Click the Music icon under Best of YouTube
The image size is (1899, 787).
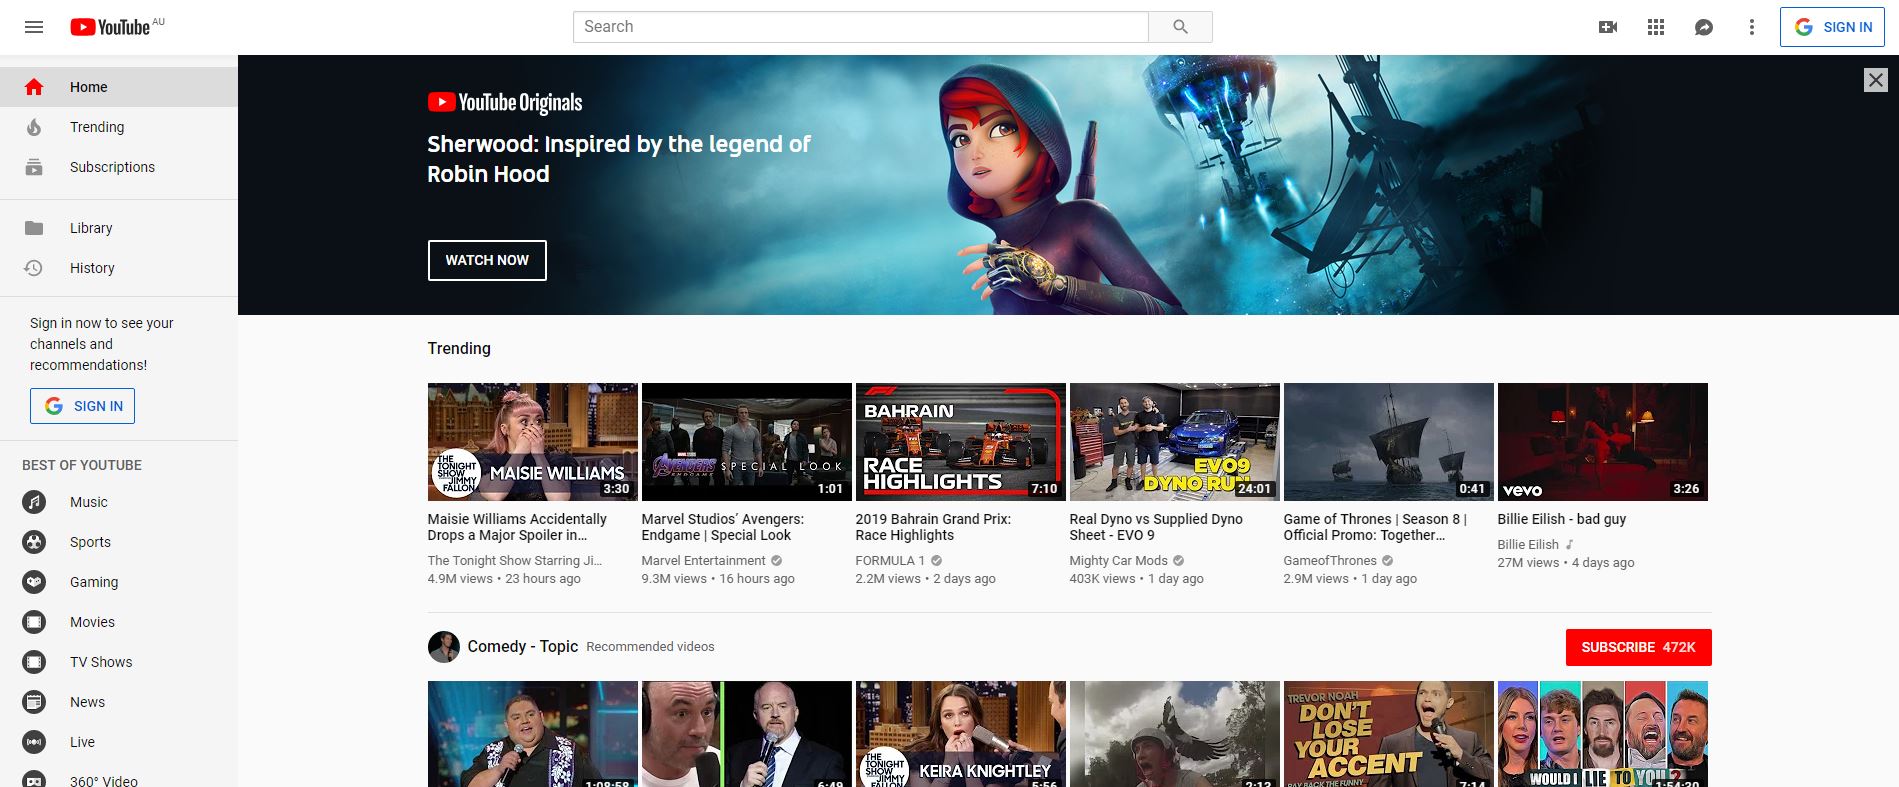(34, 502)
